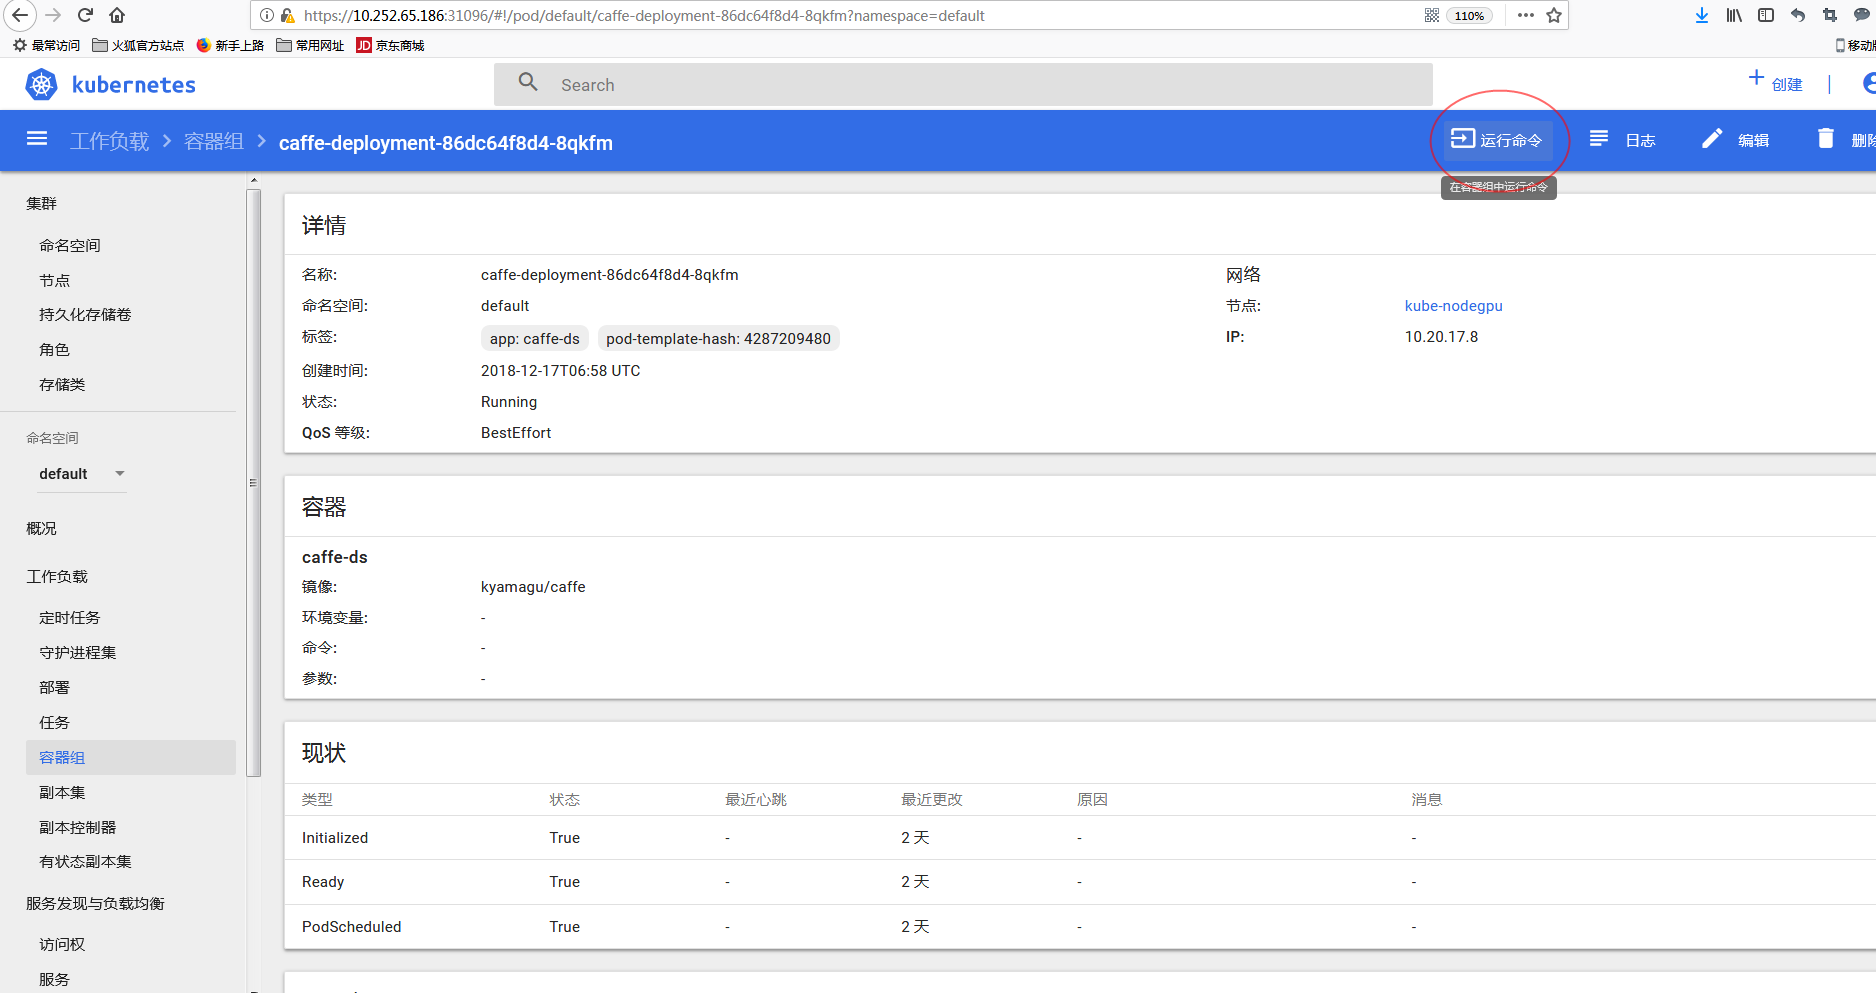Reload the page with refresh icon
The height and width of the screenshot is (993, 1876).
[x=86, y=15]
